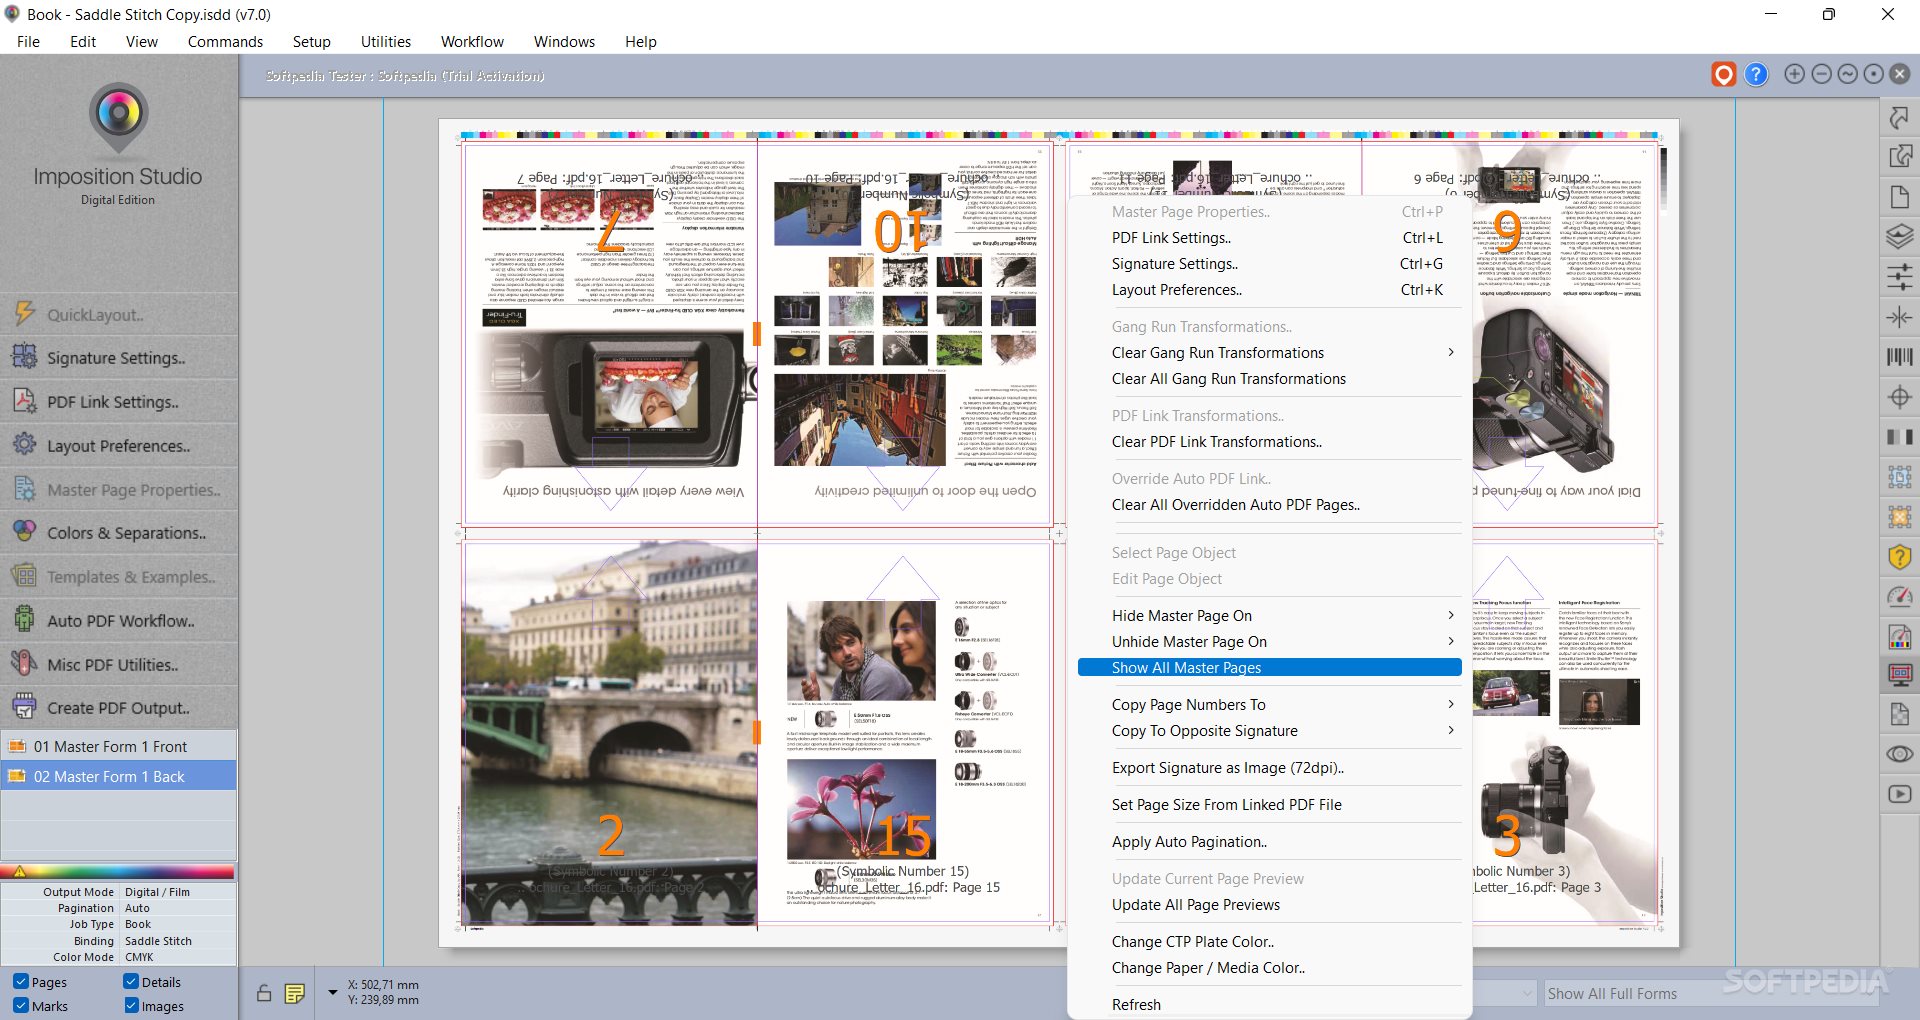Open Signature Settings in the sidebar

tap(119, 358)
